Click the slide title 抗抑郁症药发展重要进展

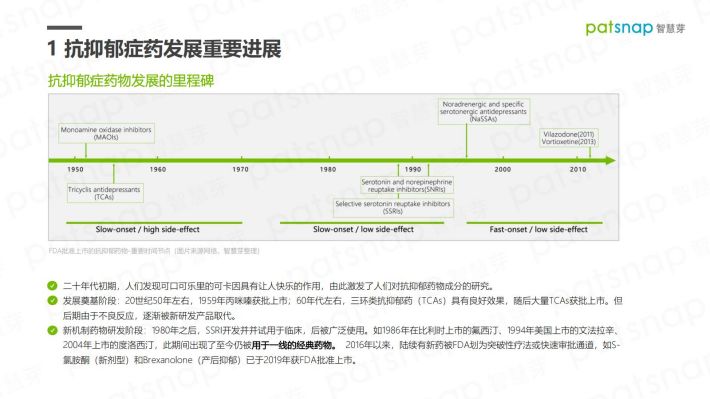pos(173,48)
